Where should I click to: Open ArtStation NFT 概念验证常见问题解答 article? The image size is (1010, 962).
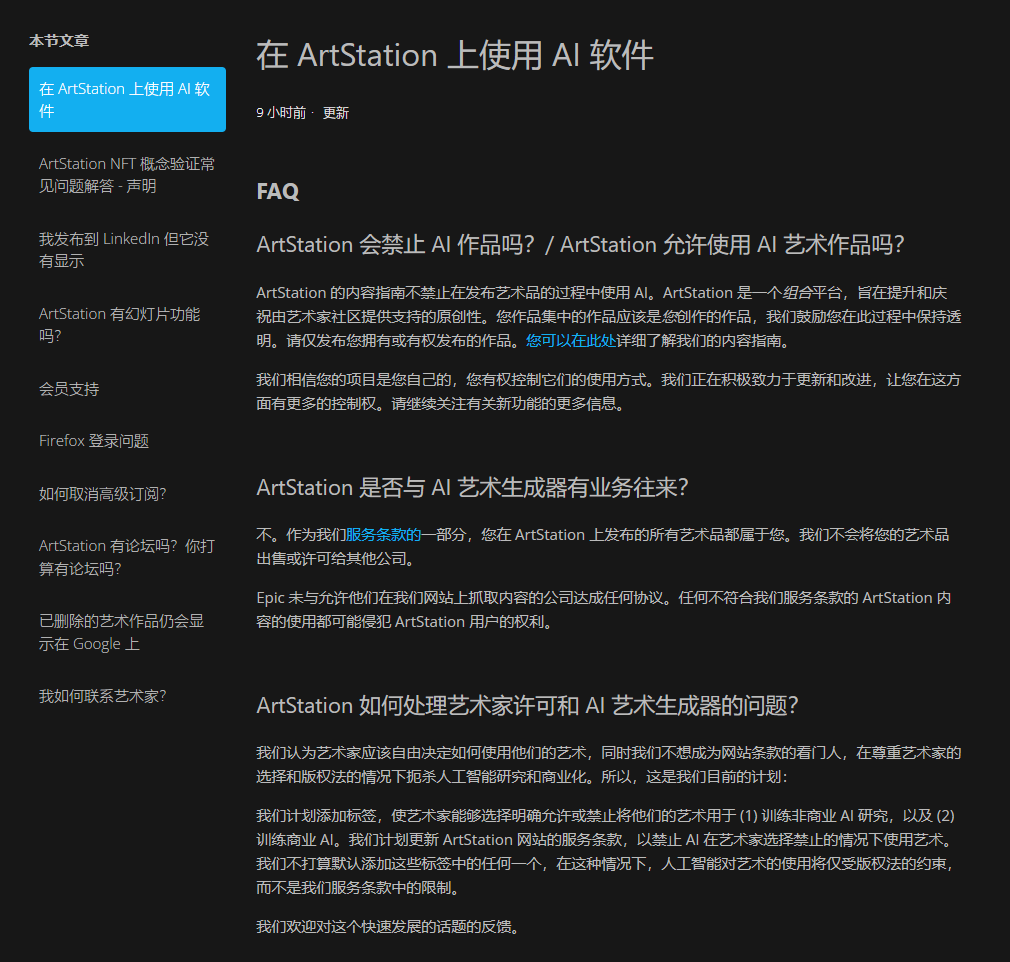pyautogui.click(x=127, y=175)
